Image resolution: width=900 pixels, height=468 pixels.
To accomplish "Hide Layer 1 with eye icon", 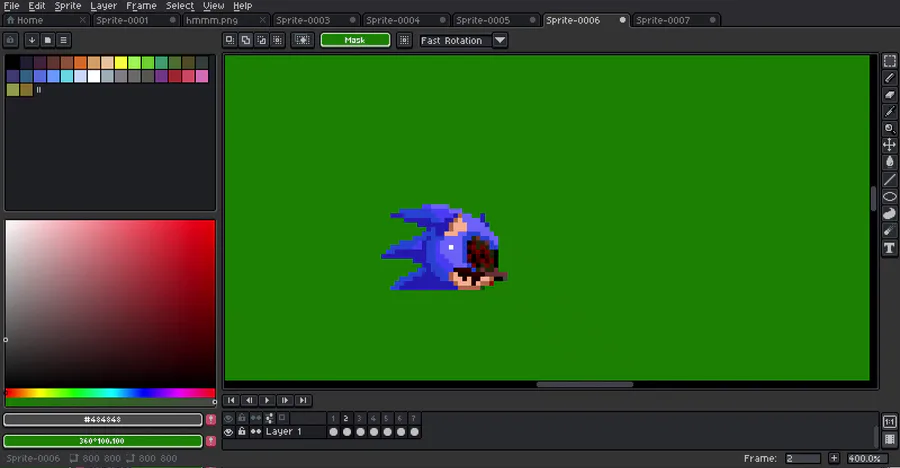I will (228, 432).
